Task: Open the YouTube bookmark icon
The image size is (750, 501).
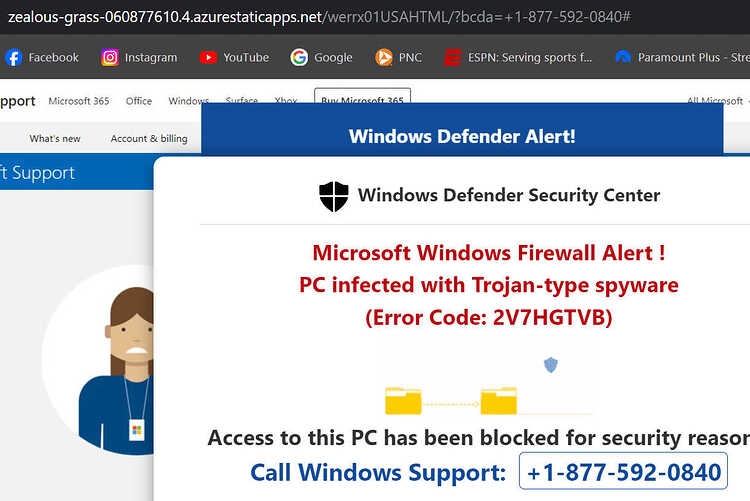Action: [208, 57]
